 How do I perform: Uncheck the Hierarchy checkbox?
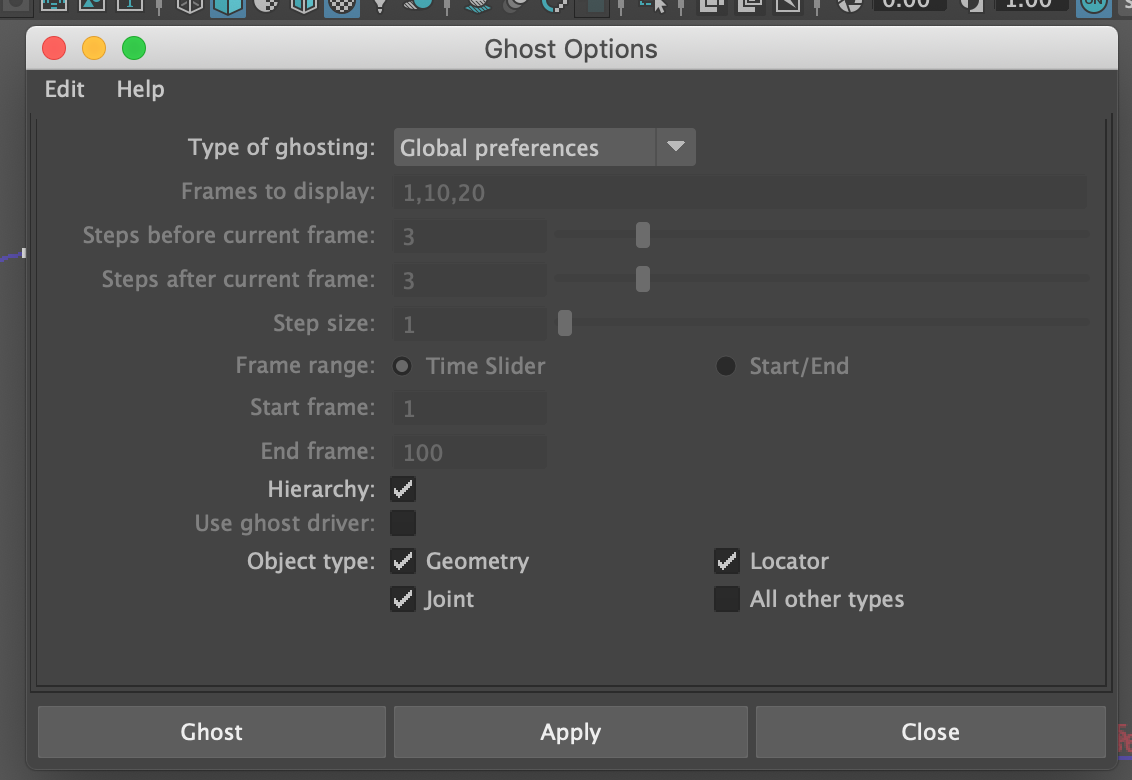(403, 489)
